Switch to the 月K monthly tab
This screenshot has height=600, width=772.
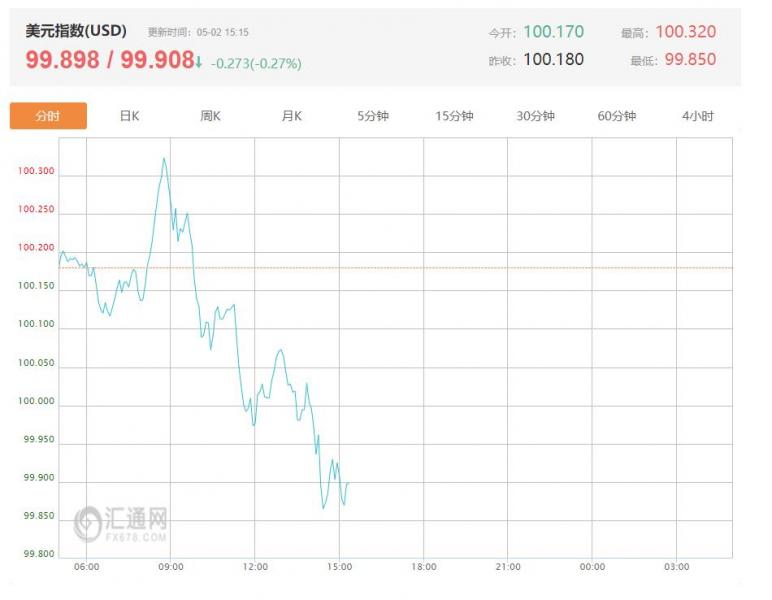coord(291,116)
